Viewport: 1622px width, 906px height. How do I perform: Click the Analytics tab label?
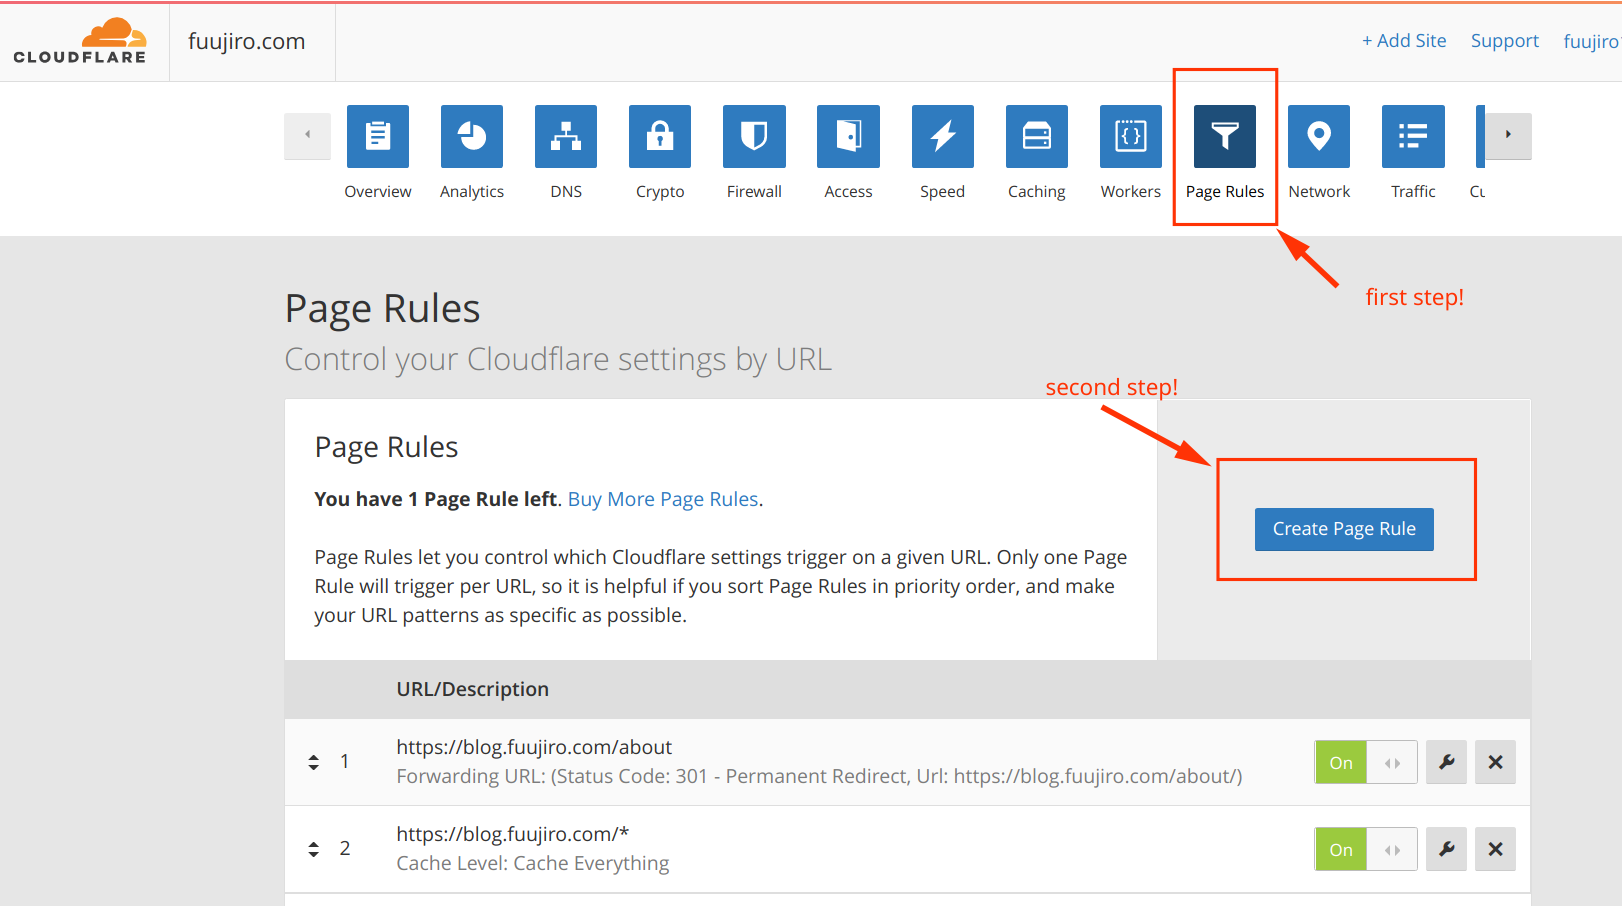(x=472, y=191)
